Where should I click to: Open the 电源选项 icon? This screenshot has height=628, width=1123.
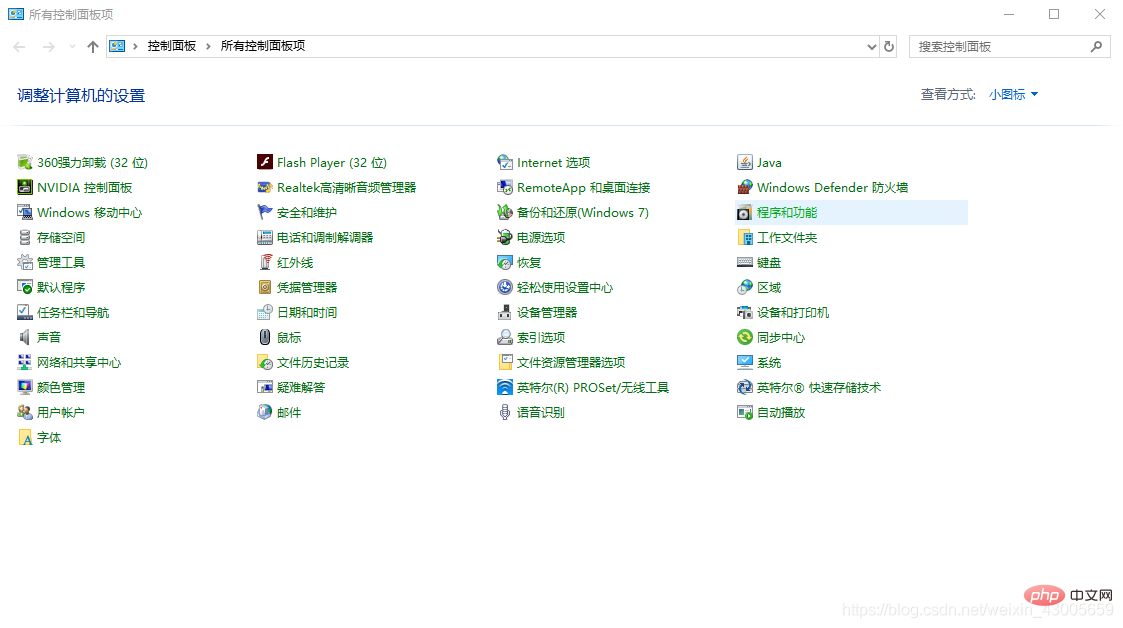click(504, 238)
